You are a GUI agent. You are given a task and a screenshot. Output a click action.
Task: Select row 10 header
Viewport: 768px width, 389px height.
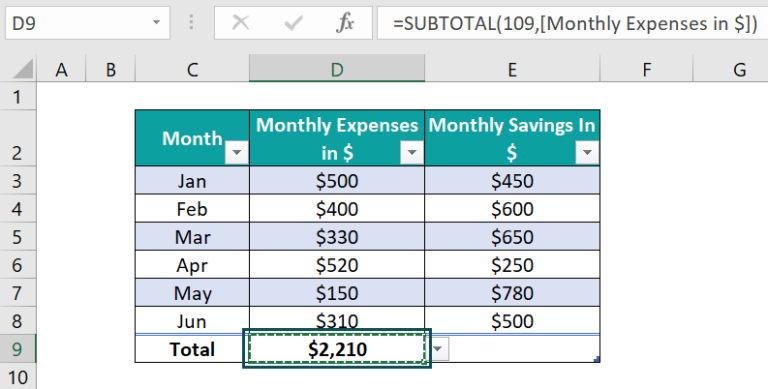tap(18, 377)
